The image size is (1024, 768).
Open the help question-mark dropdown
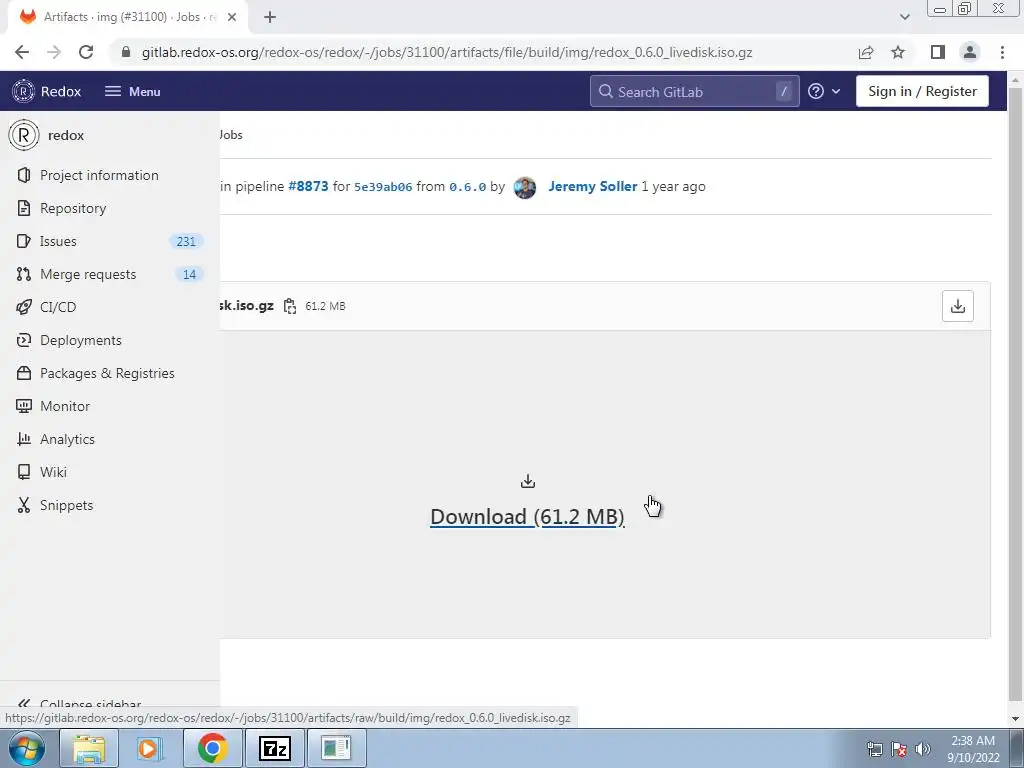824,91
